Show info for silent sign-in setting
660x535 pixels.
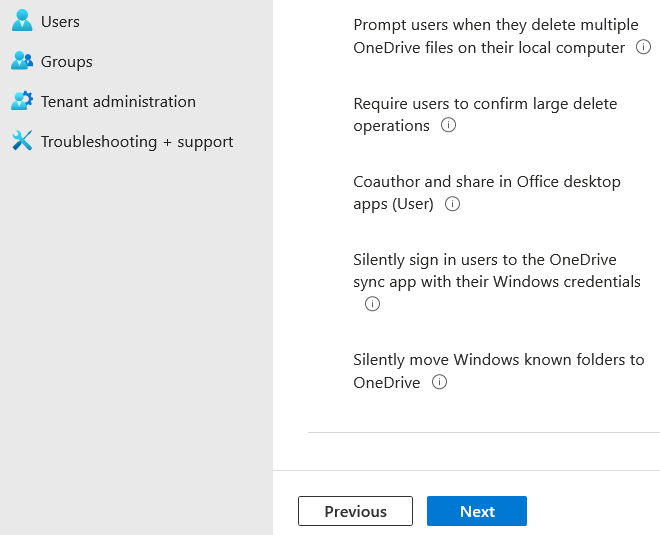373,304
